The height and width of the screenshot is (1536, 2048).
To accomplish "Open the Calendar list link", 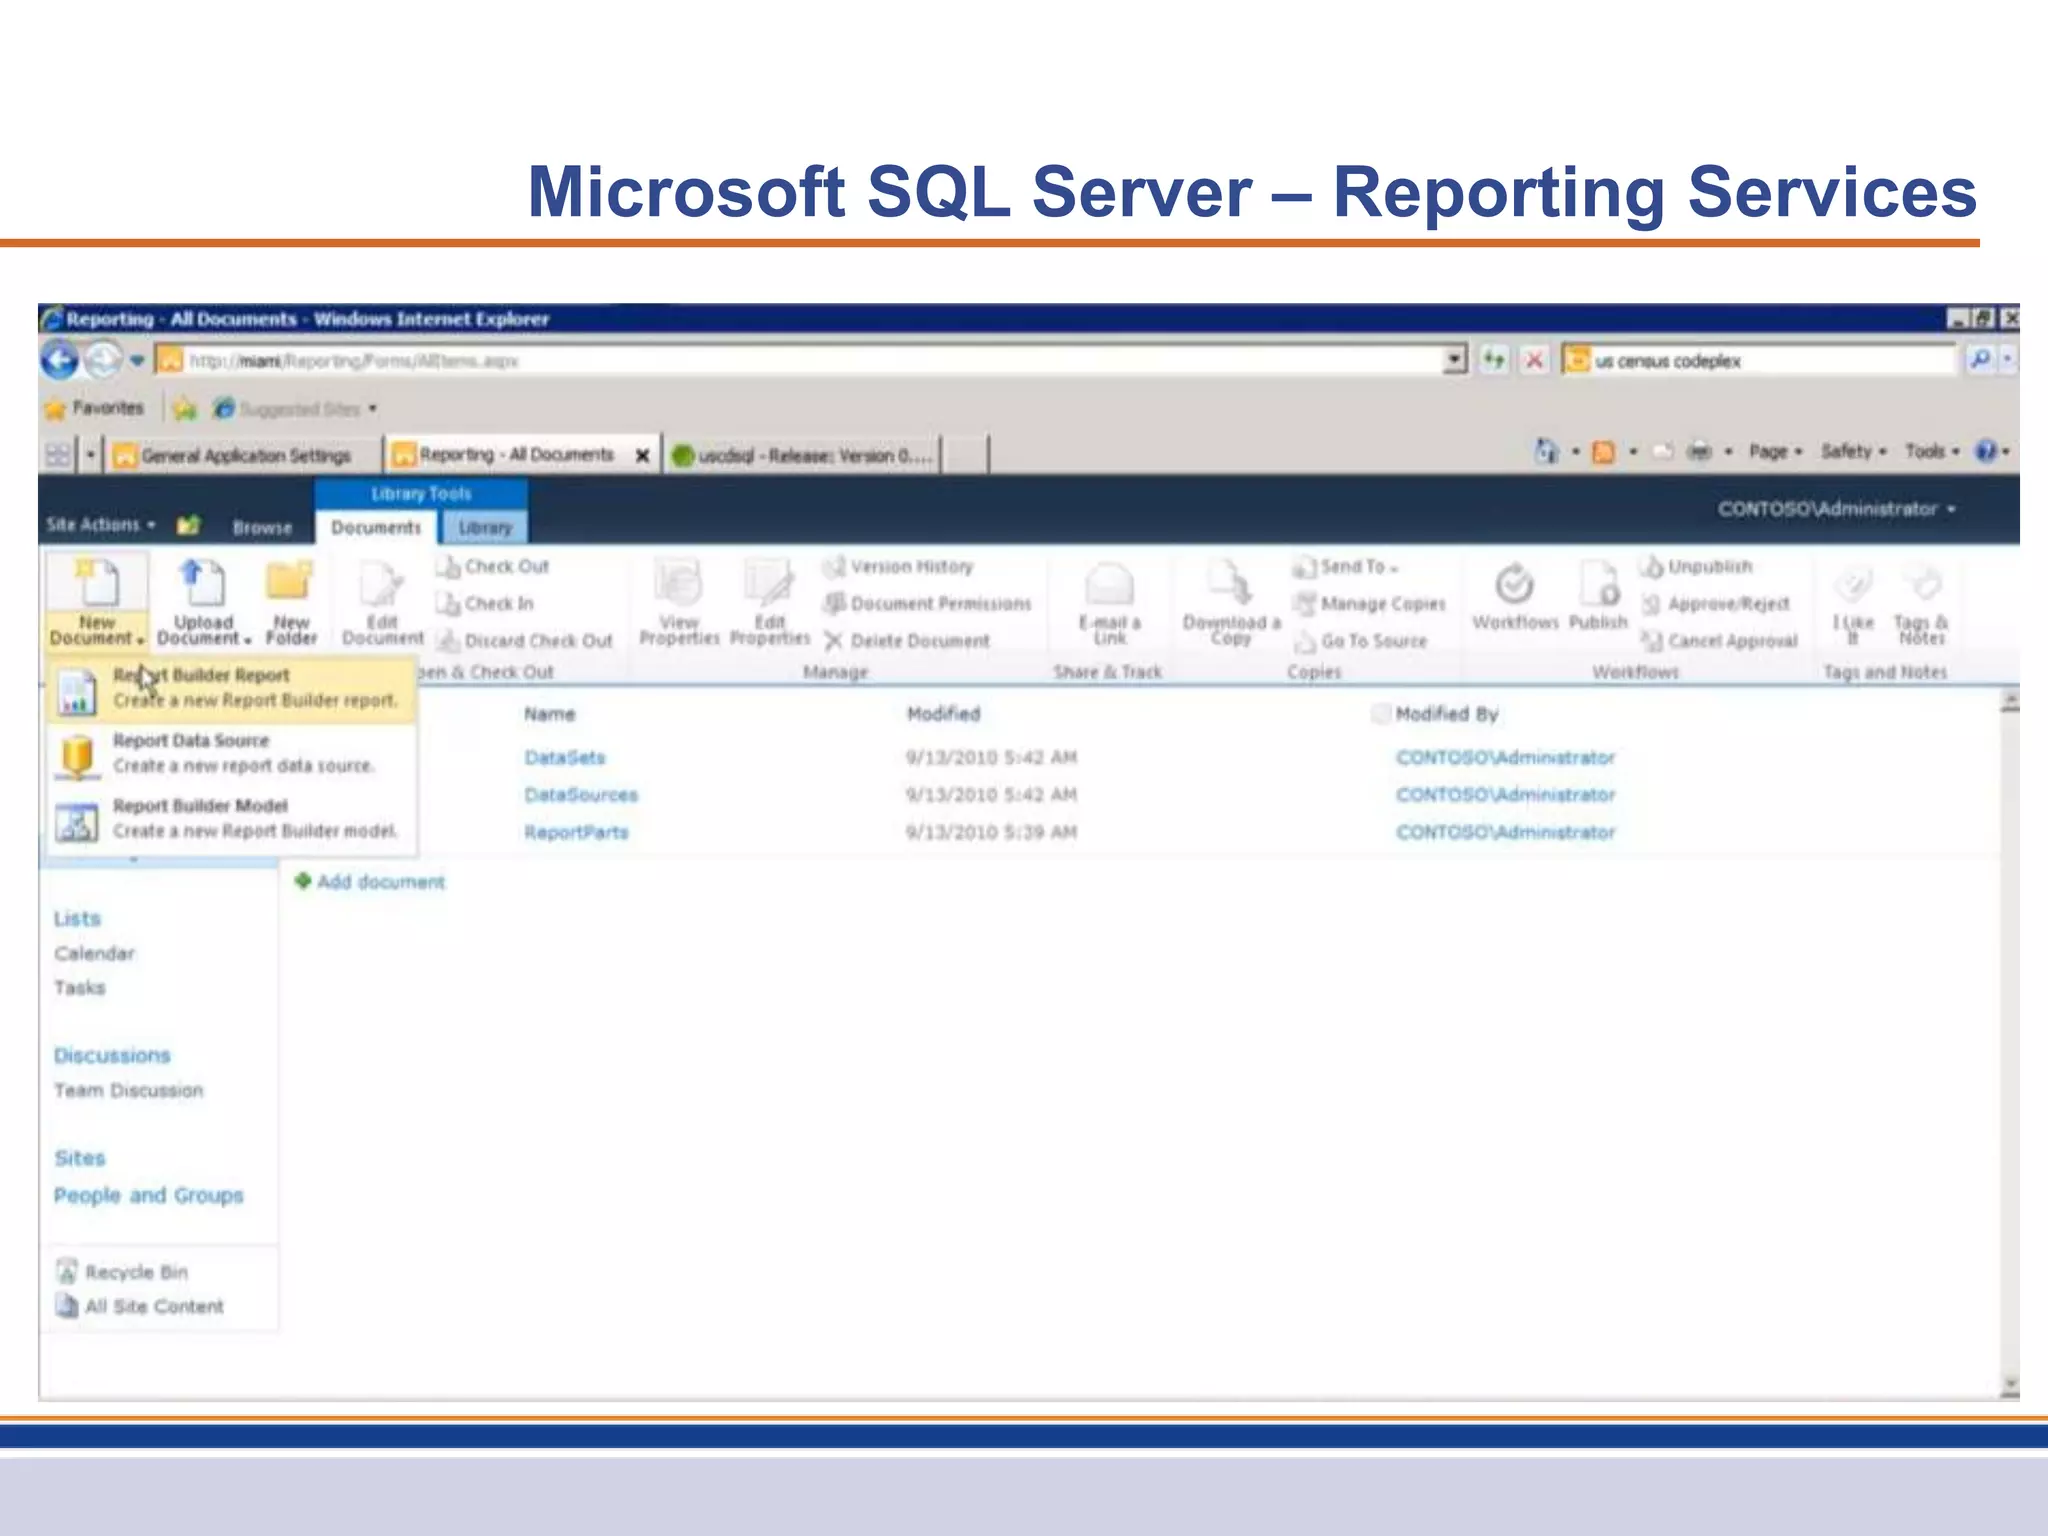I will [x=94, y=954].
